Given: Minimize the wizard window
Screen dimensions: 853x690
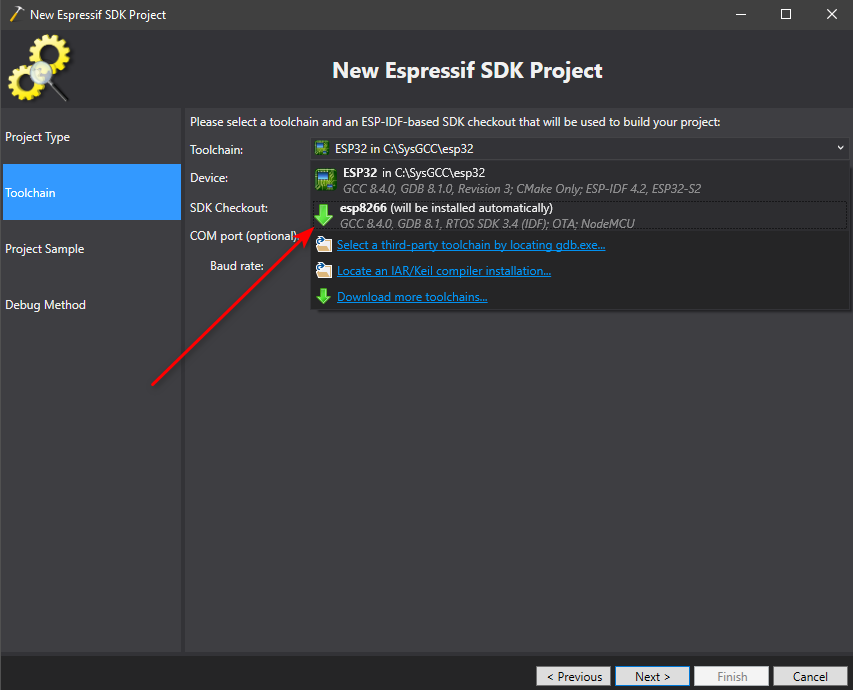Looking at the screenshot, I should 741,14.
